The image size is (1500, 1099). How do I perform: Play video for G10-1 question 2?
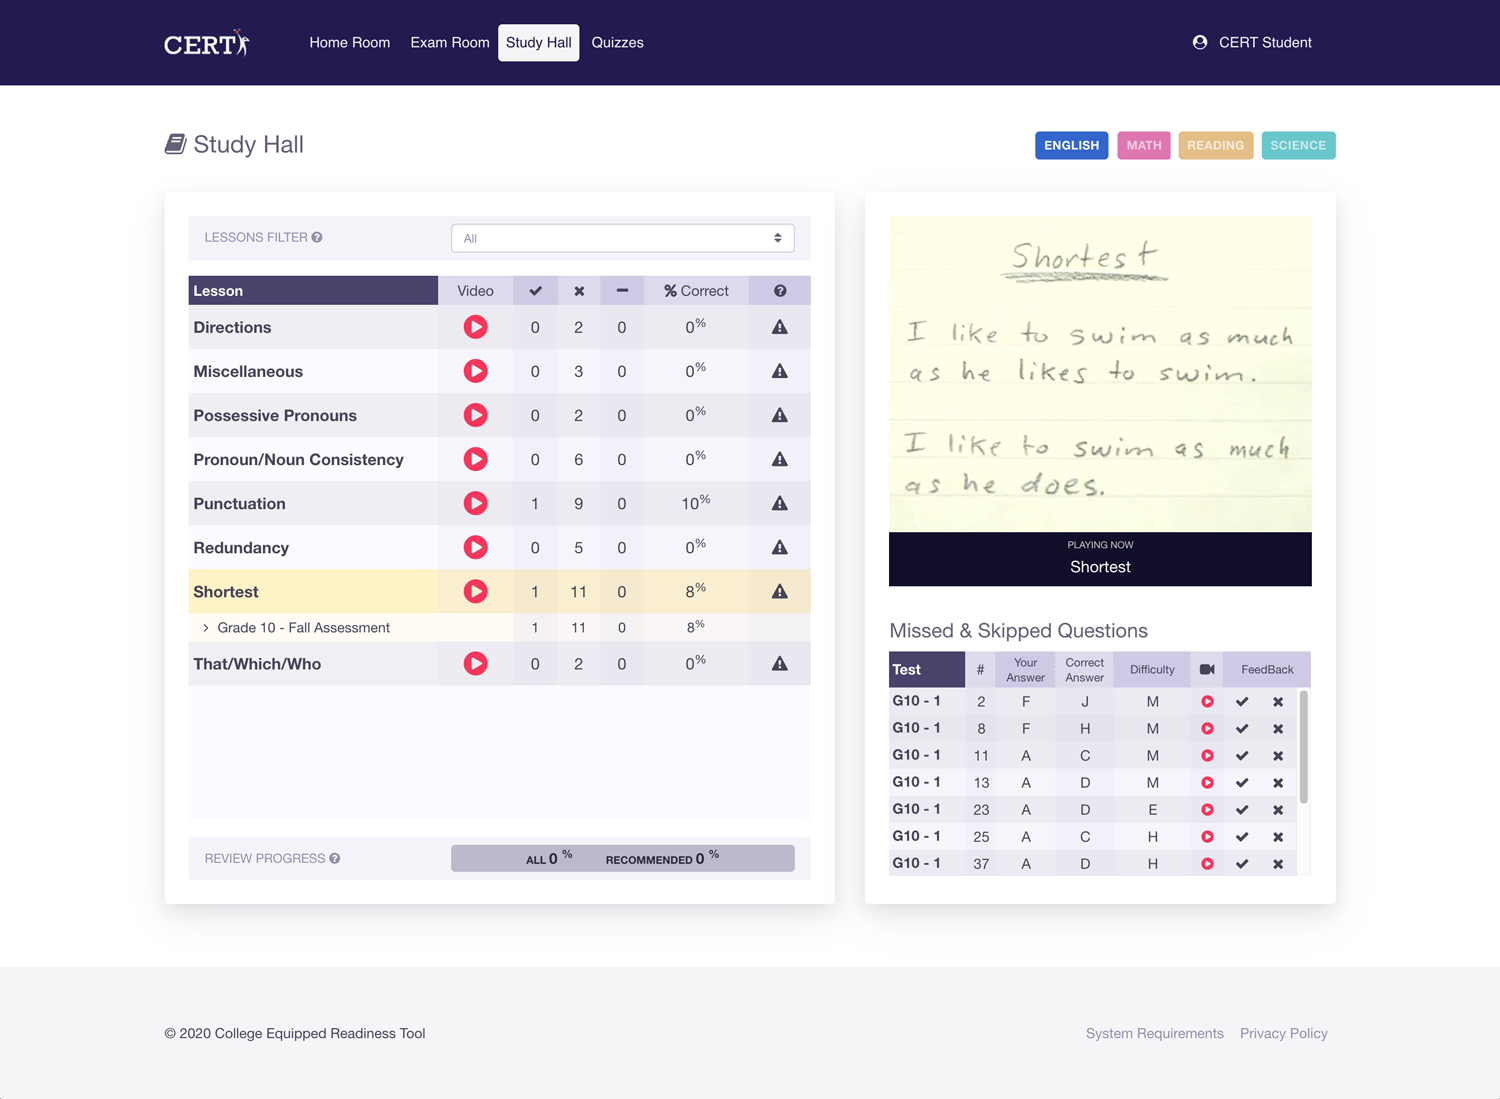1207,702
